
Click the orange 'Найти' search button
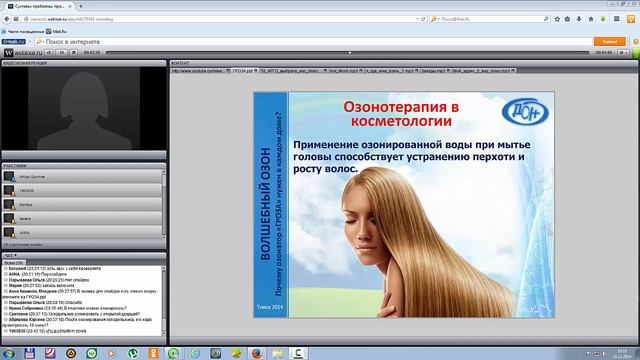(x=609, y=42)
